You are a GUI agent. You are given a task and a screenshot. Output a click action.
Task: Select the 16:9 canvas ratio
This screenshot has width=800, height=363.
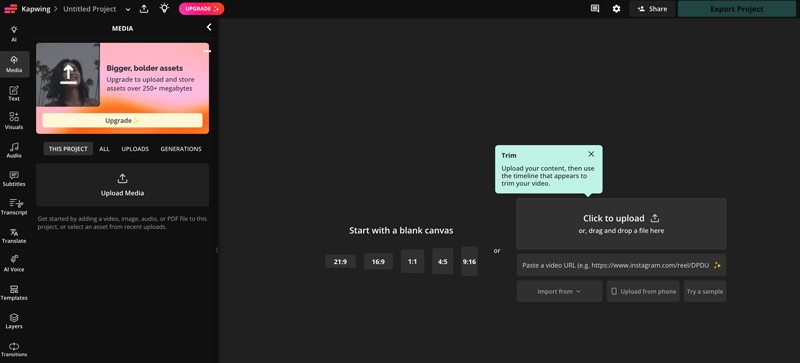click(x=378, y=261)
